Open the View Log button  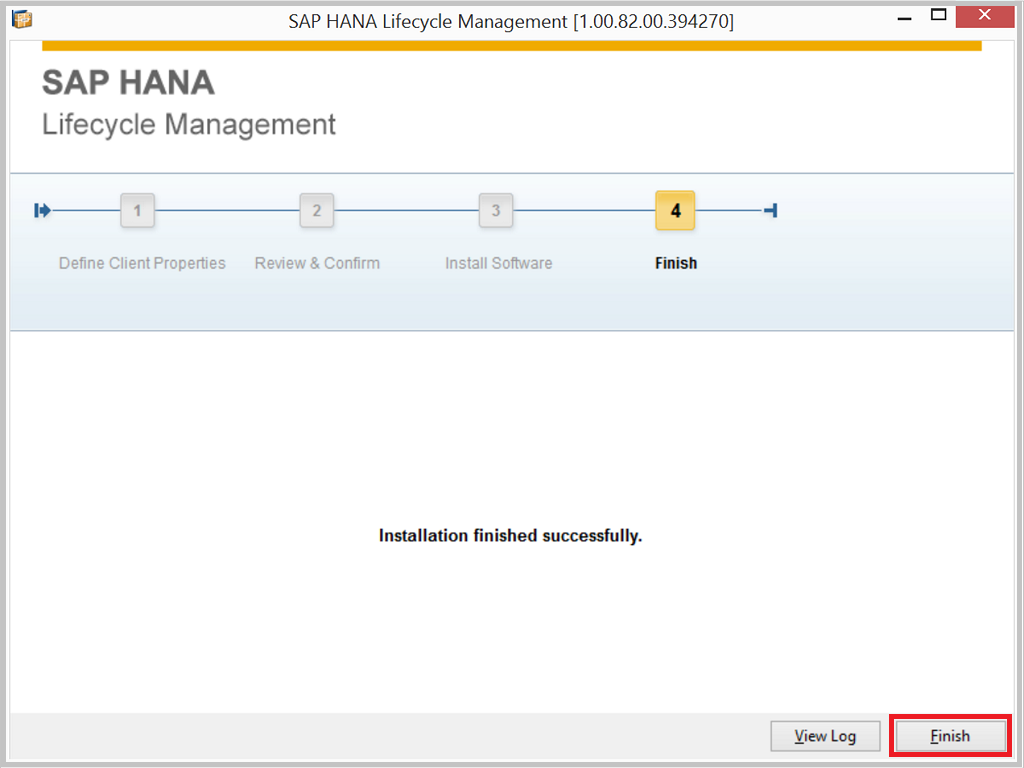tap(825, 736)
